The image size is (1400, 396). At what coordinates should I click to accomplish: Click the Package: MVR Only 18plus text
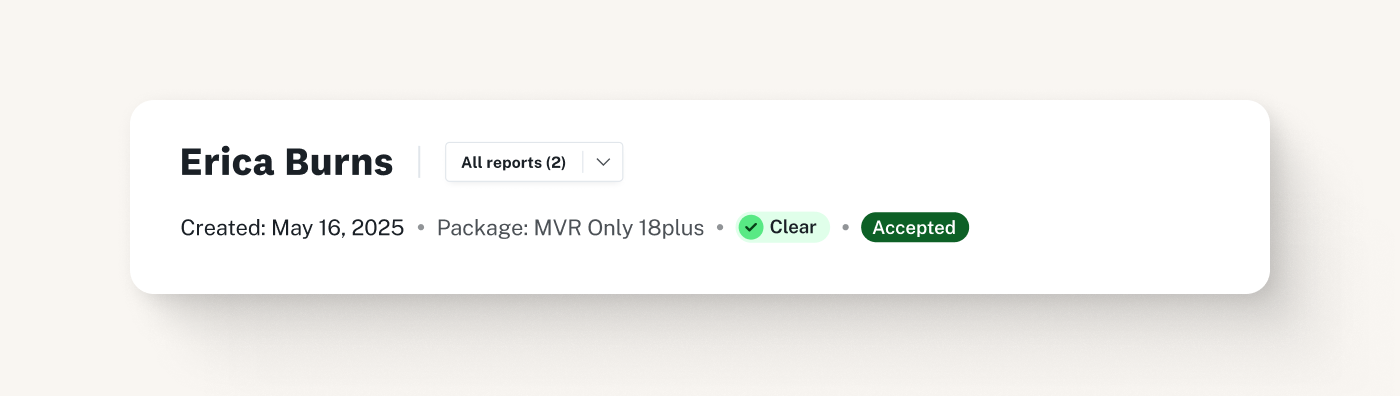click(x=570, y=227)
